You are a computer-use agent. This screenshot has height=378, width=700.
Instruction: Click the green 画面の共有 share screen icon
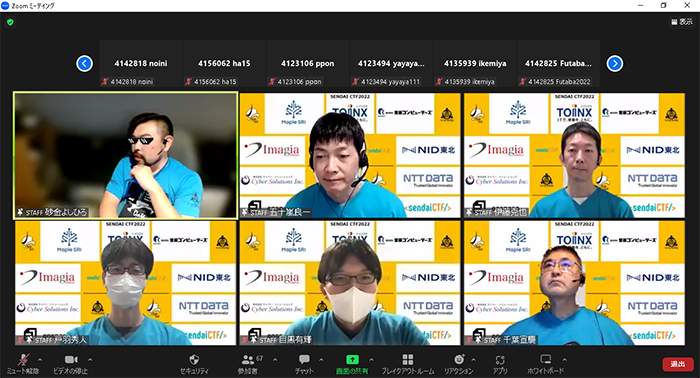(352, 359)
